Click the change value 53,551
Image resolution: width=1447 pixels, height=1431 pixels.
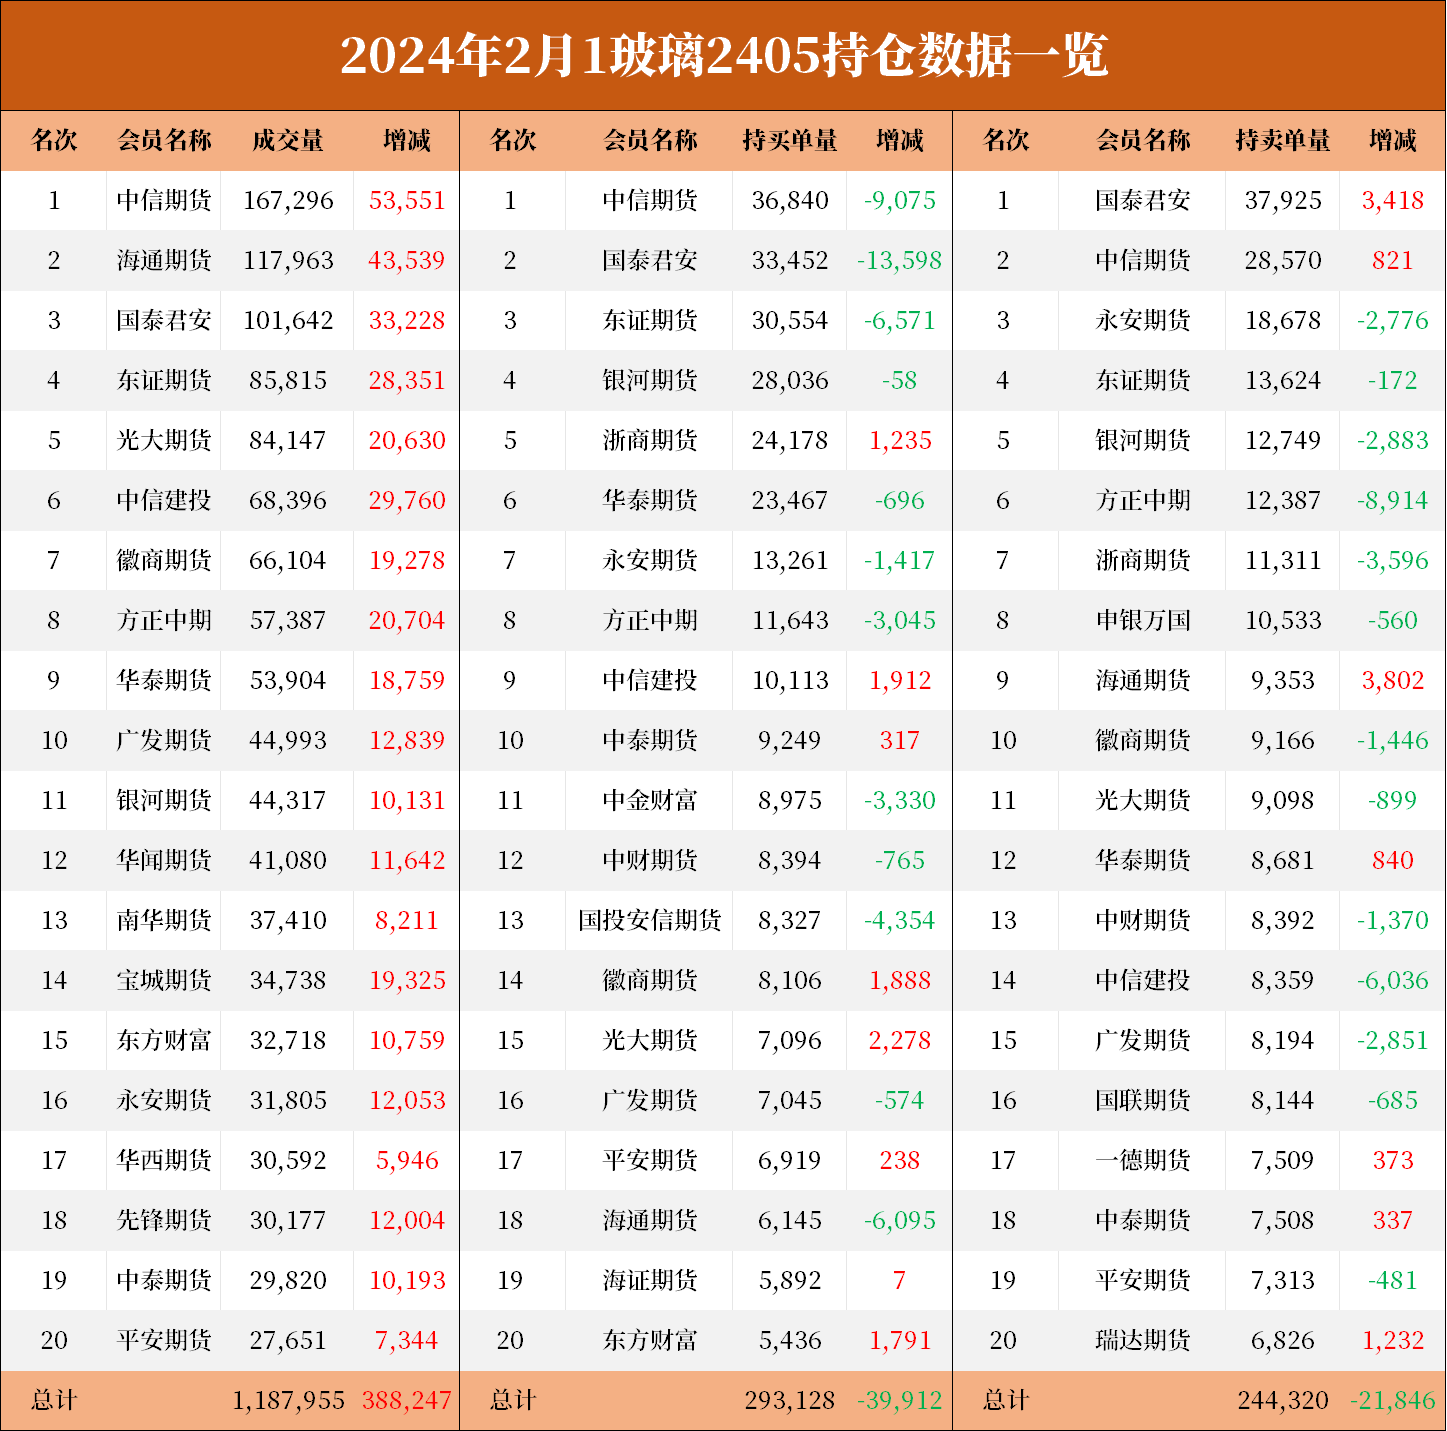pyautogui.click(x=407, y=200)
